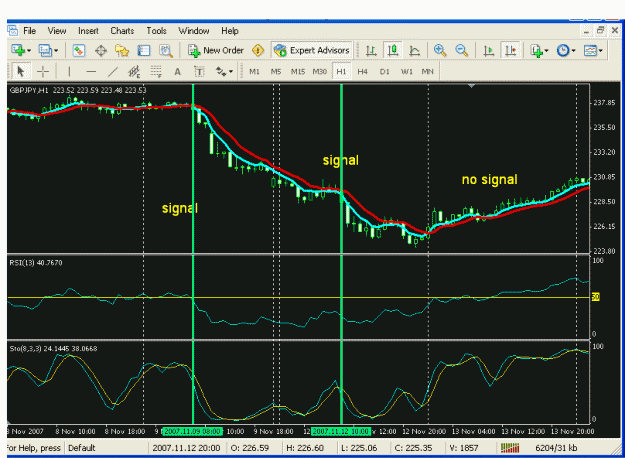This screenshot has width=625, height=458.
Task: Click the Profiles icon
Action: pyautogui.click(x=45, y=51)
